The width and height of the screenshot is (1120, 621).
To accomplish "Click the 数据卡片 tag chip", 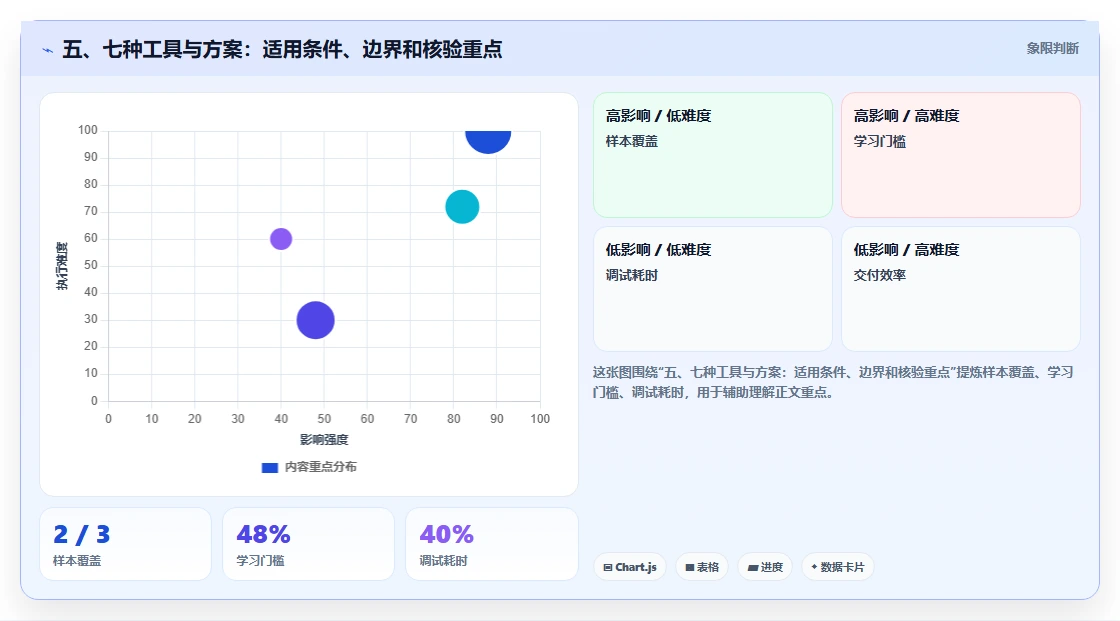I will (838, 567).
